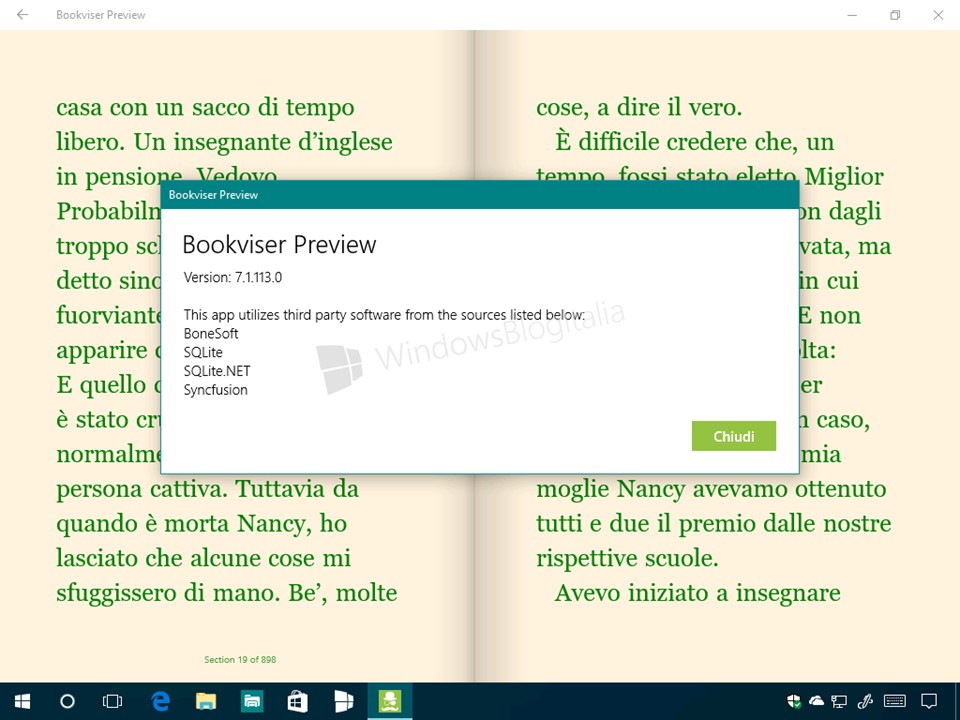The height and width of the screenshot is (720, 960).
Task: Minimize the Bookviser Preview window
Action: click(852, 15)
